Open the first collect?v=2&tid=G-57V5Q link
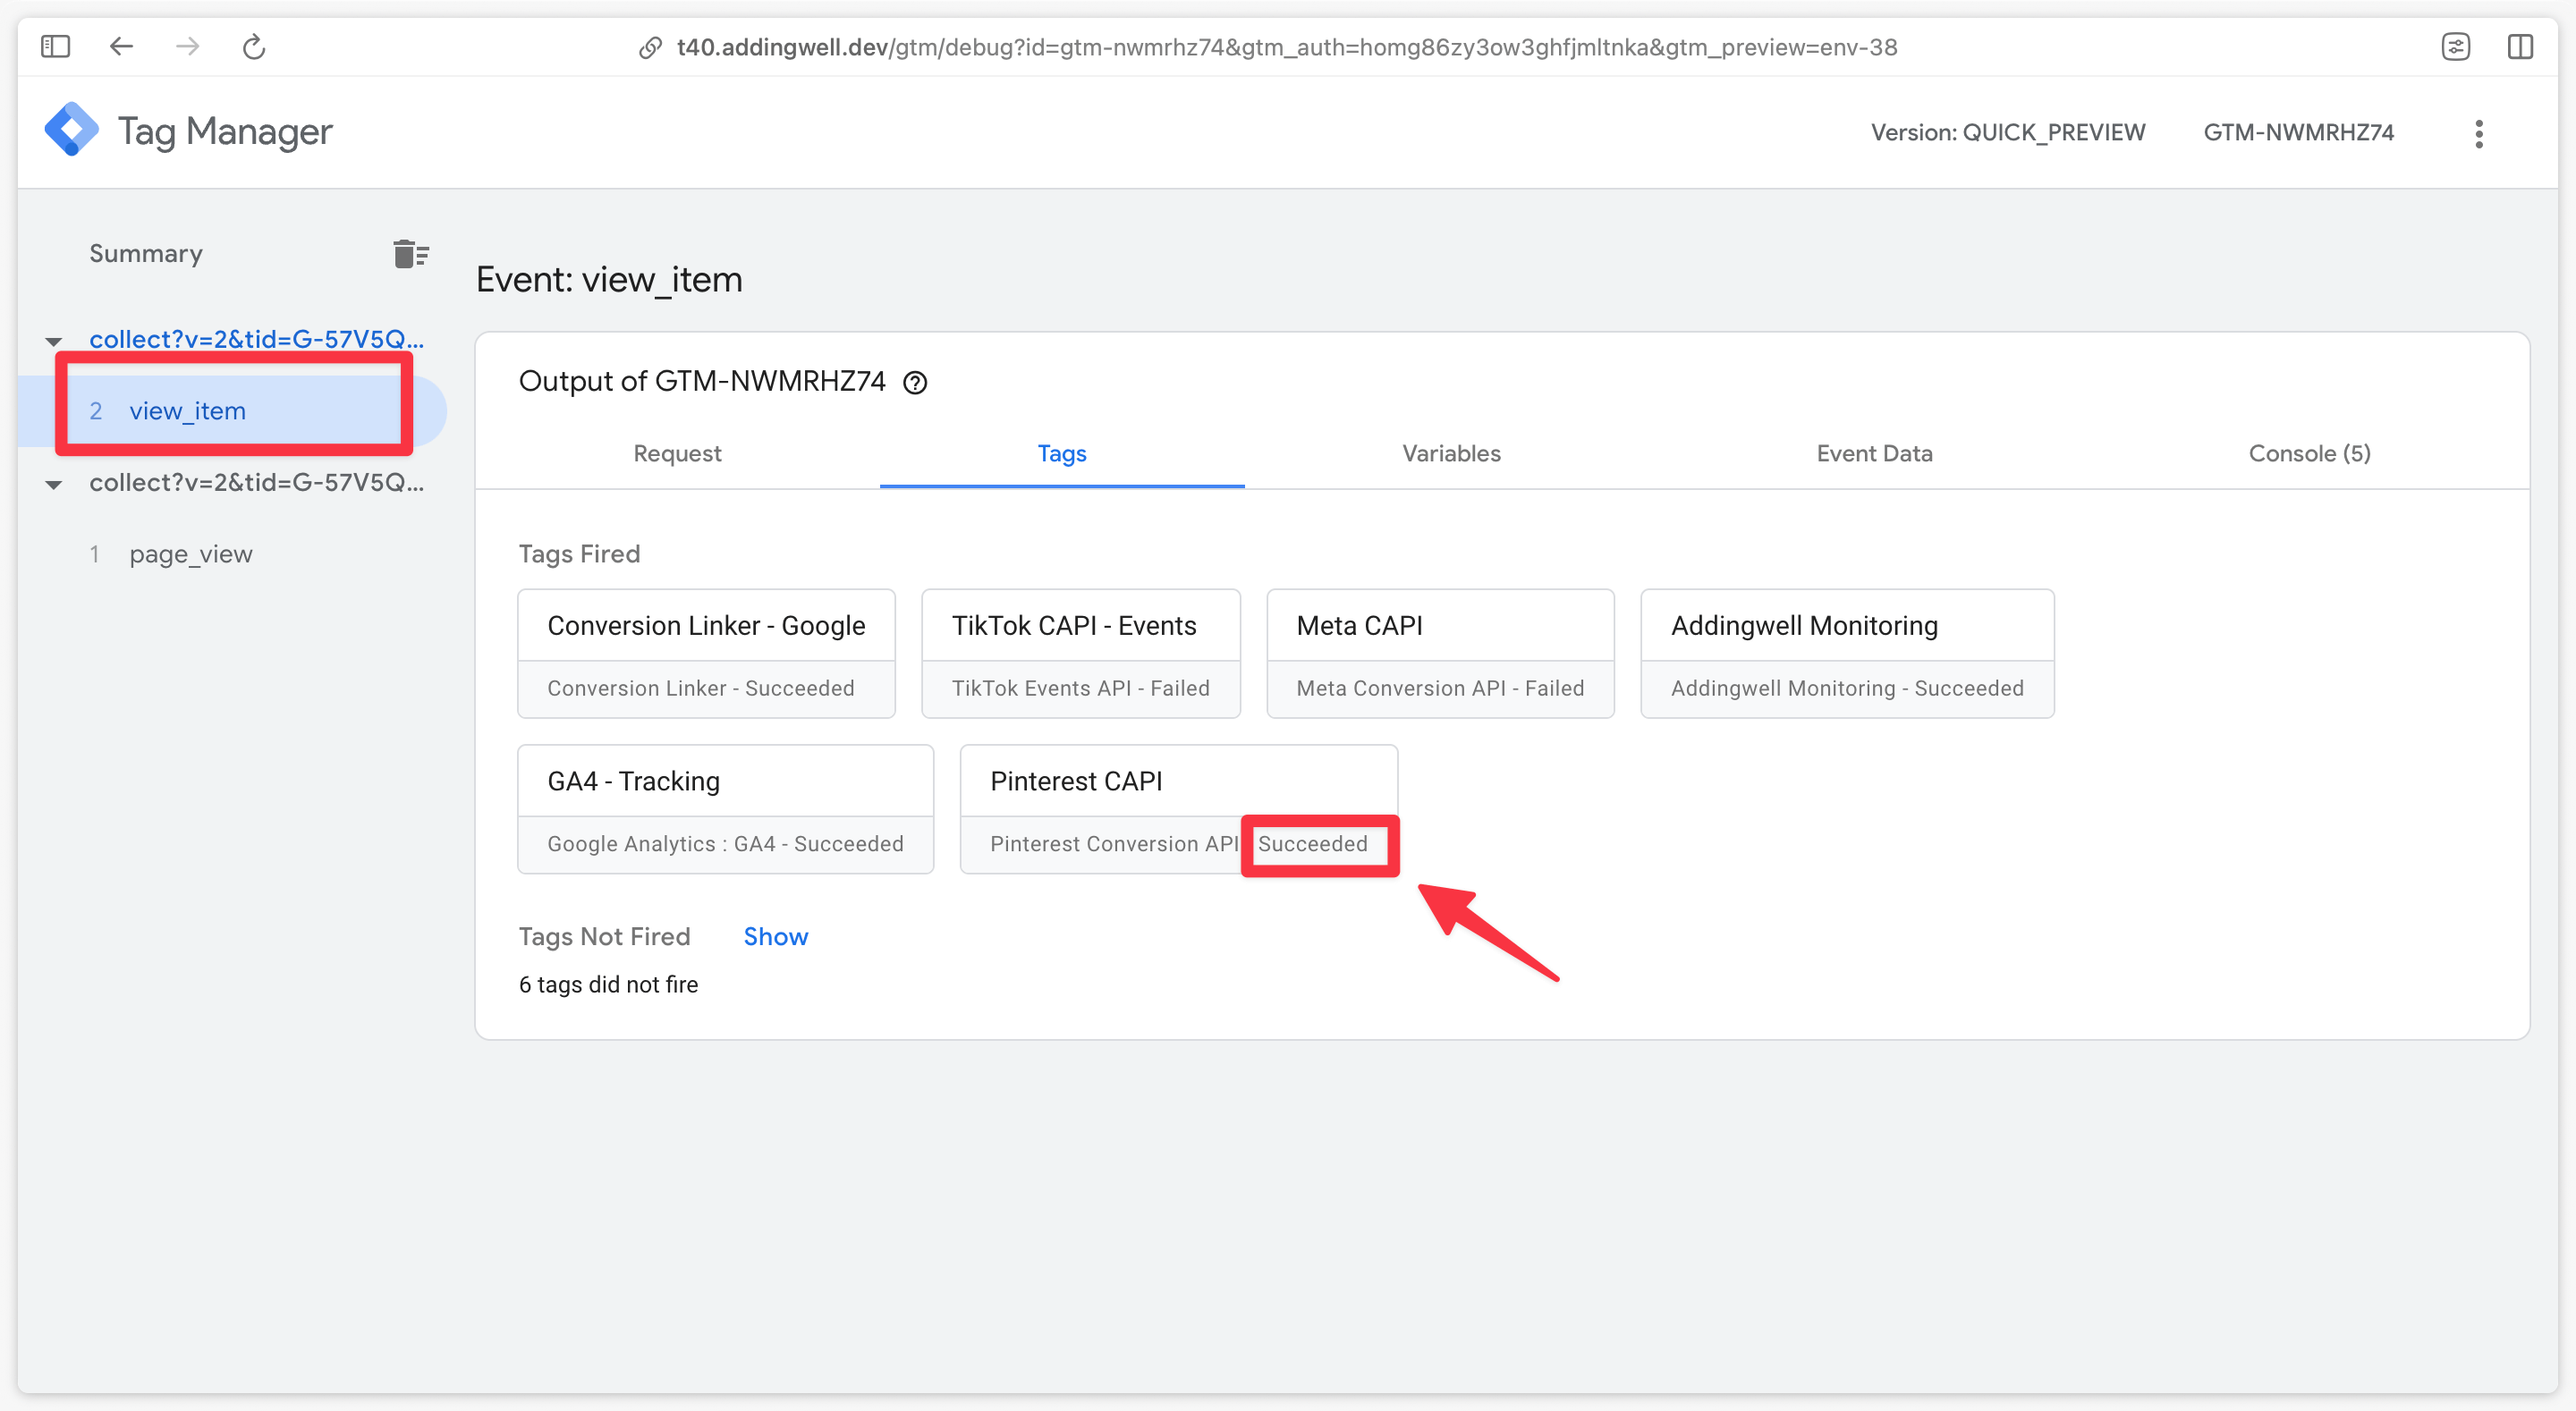 (256, 340)
